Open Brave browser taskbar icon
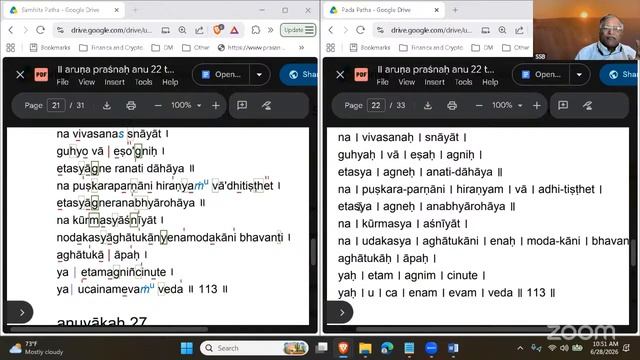640x360 pixels. (x=343, y=348)
